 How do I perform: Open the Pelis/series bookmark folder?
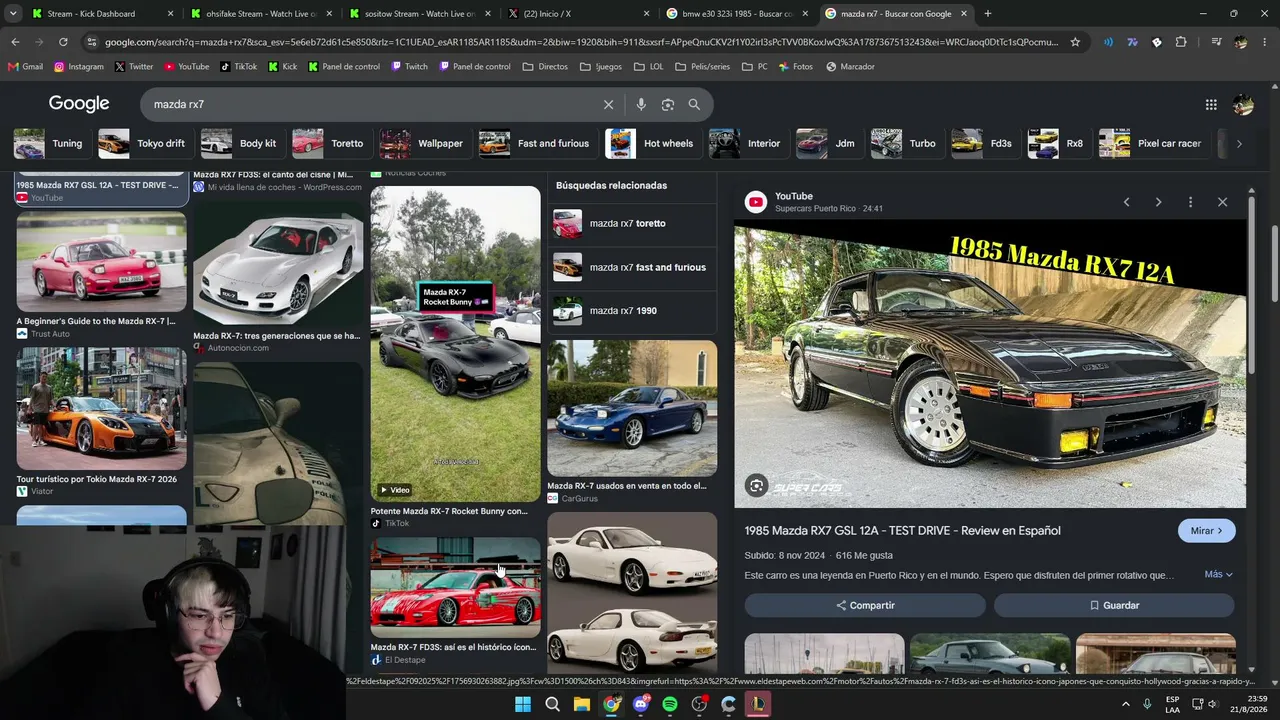point(702,67)
